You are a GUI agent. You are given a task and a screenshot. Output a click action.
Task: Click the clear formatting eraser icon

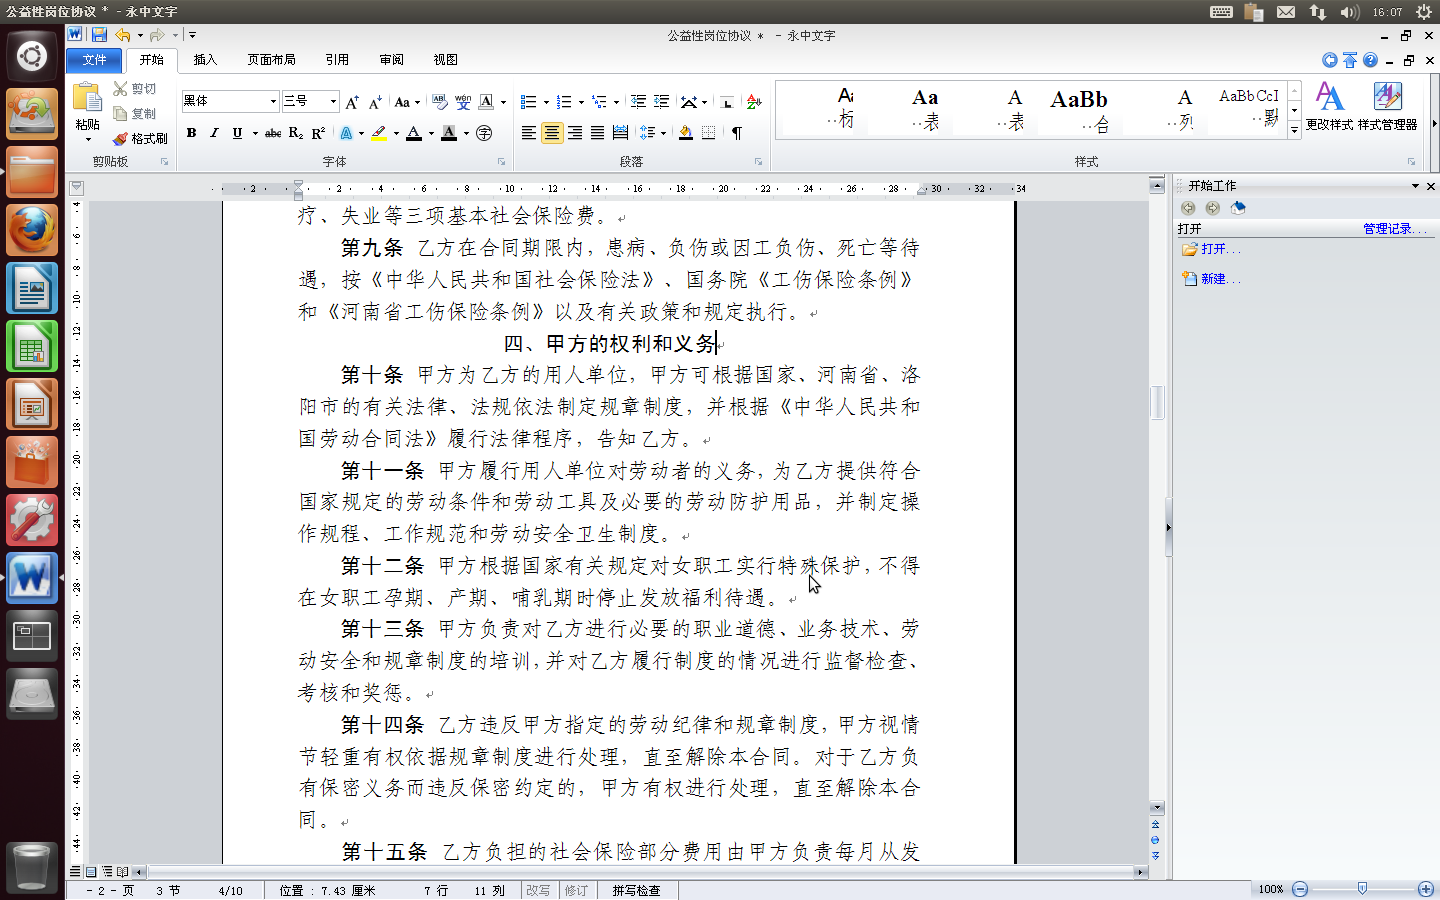point(440,102)
